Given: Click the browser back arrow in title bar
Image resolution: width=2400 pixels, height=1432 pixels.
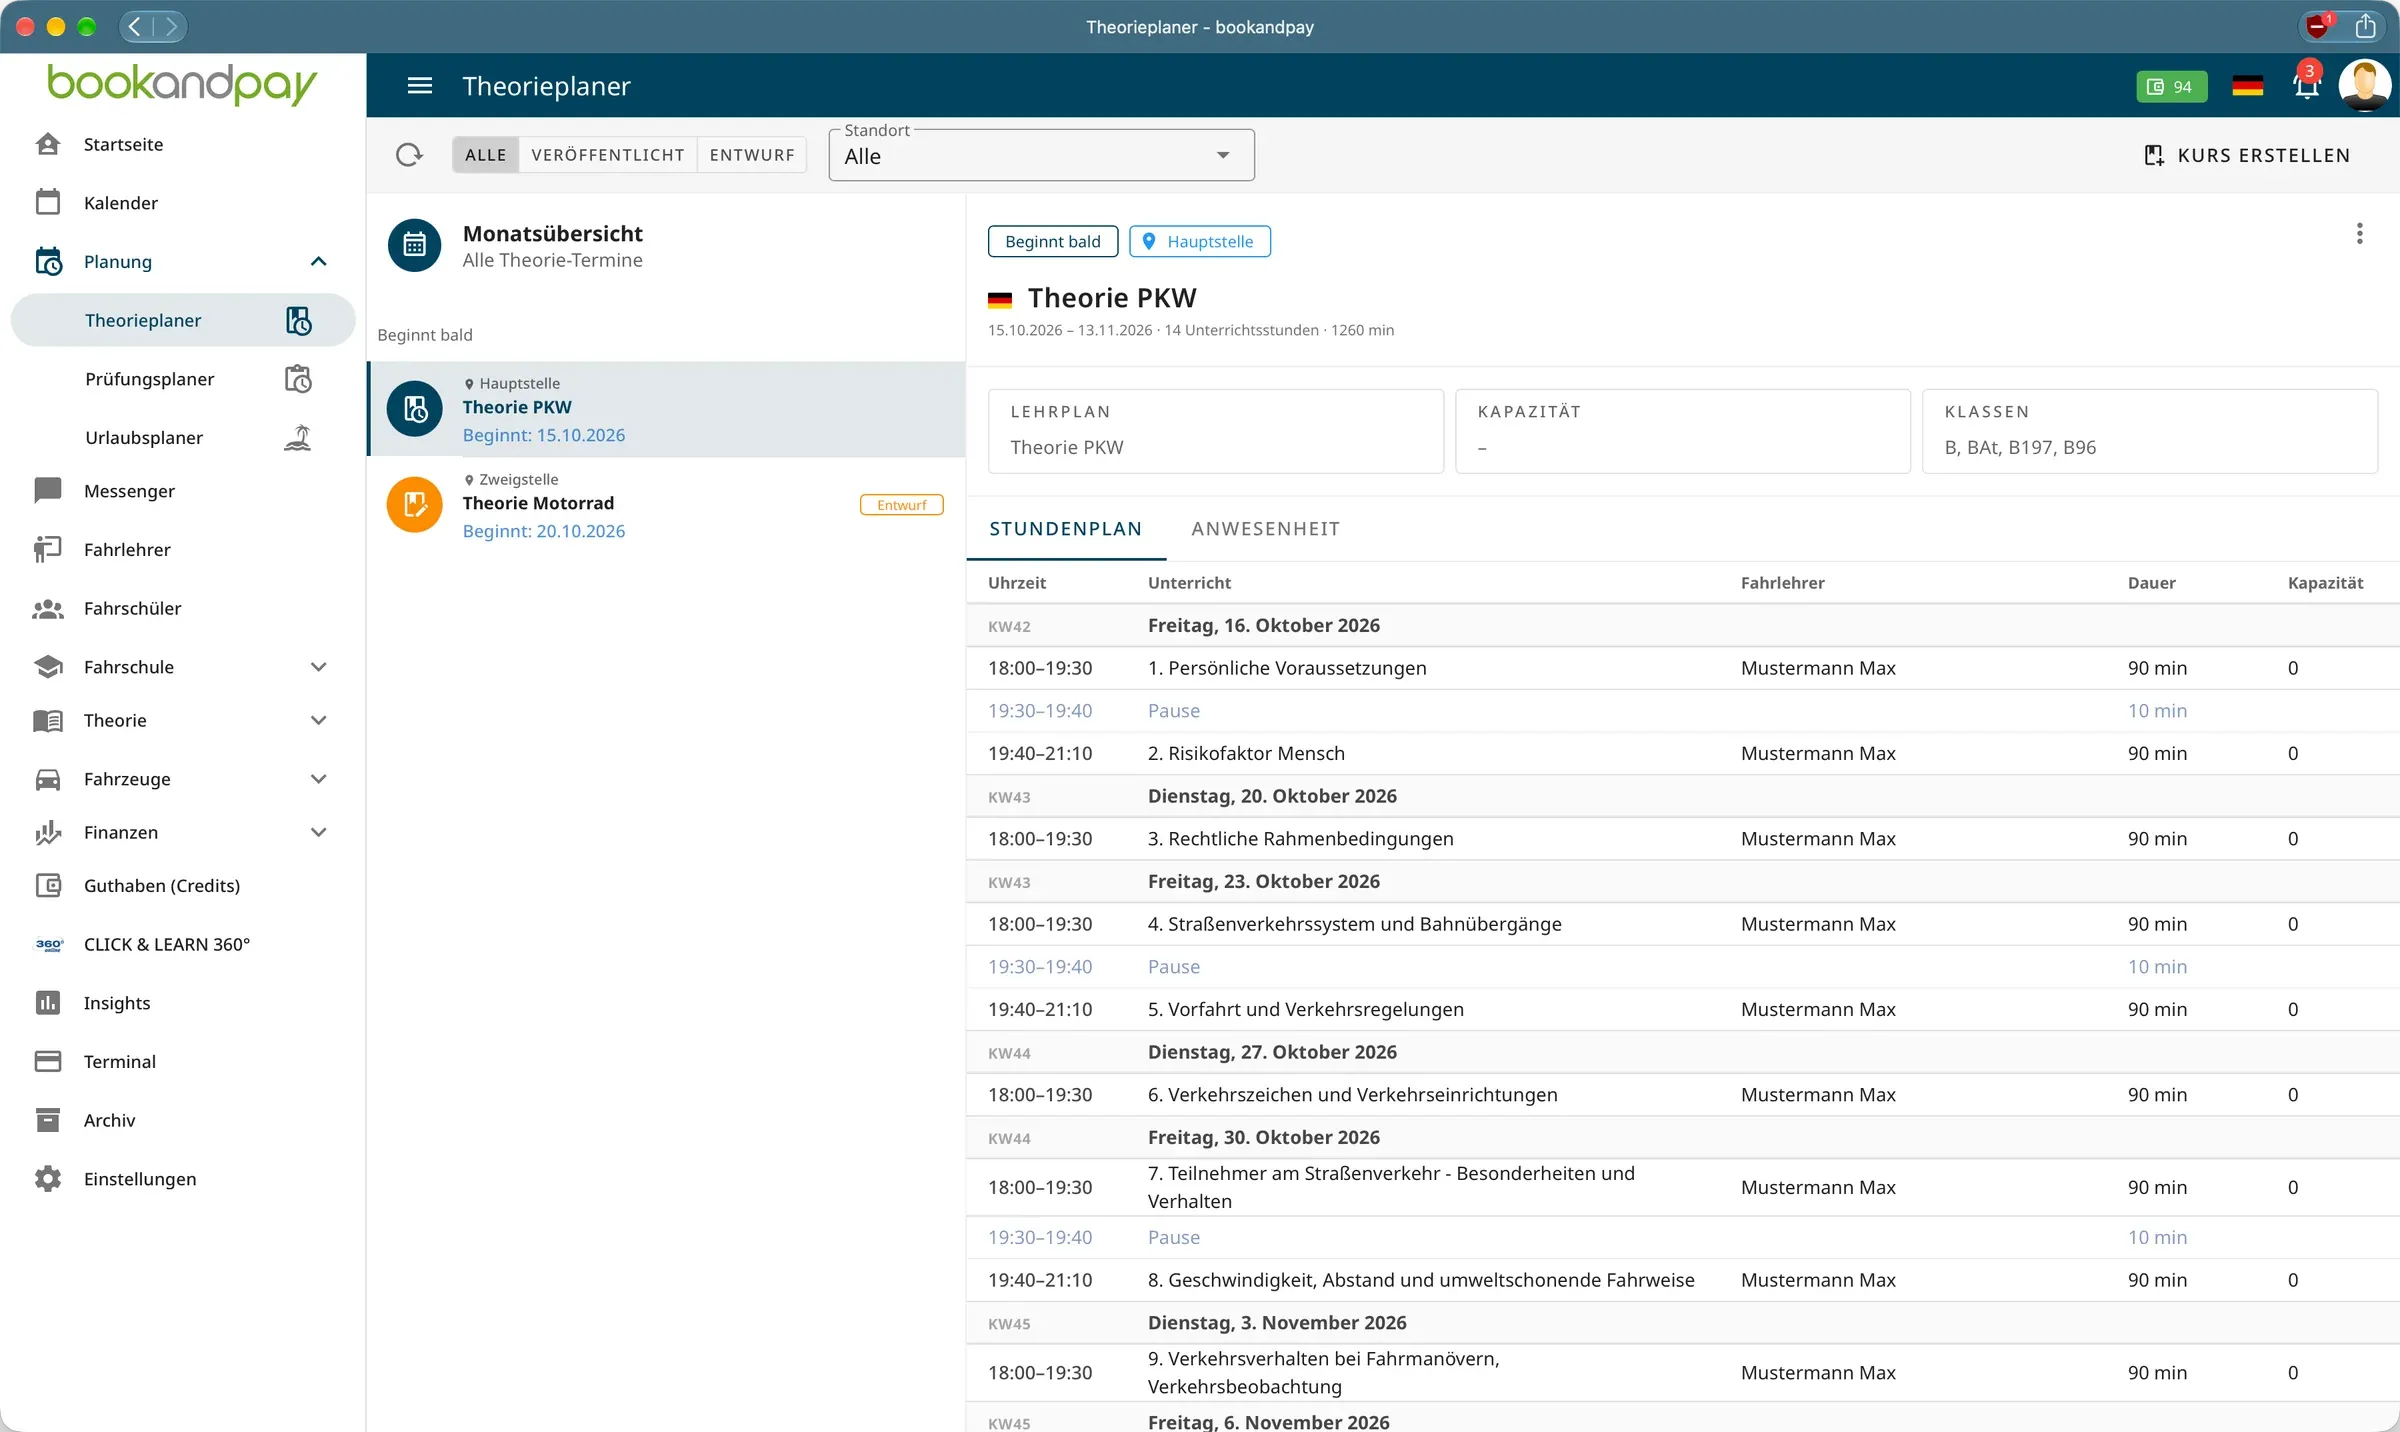Looking at the screenshot, I should 136,26.
